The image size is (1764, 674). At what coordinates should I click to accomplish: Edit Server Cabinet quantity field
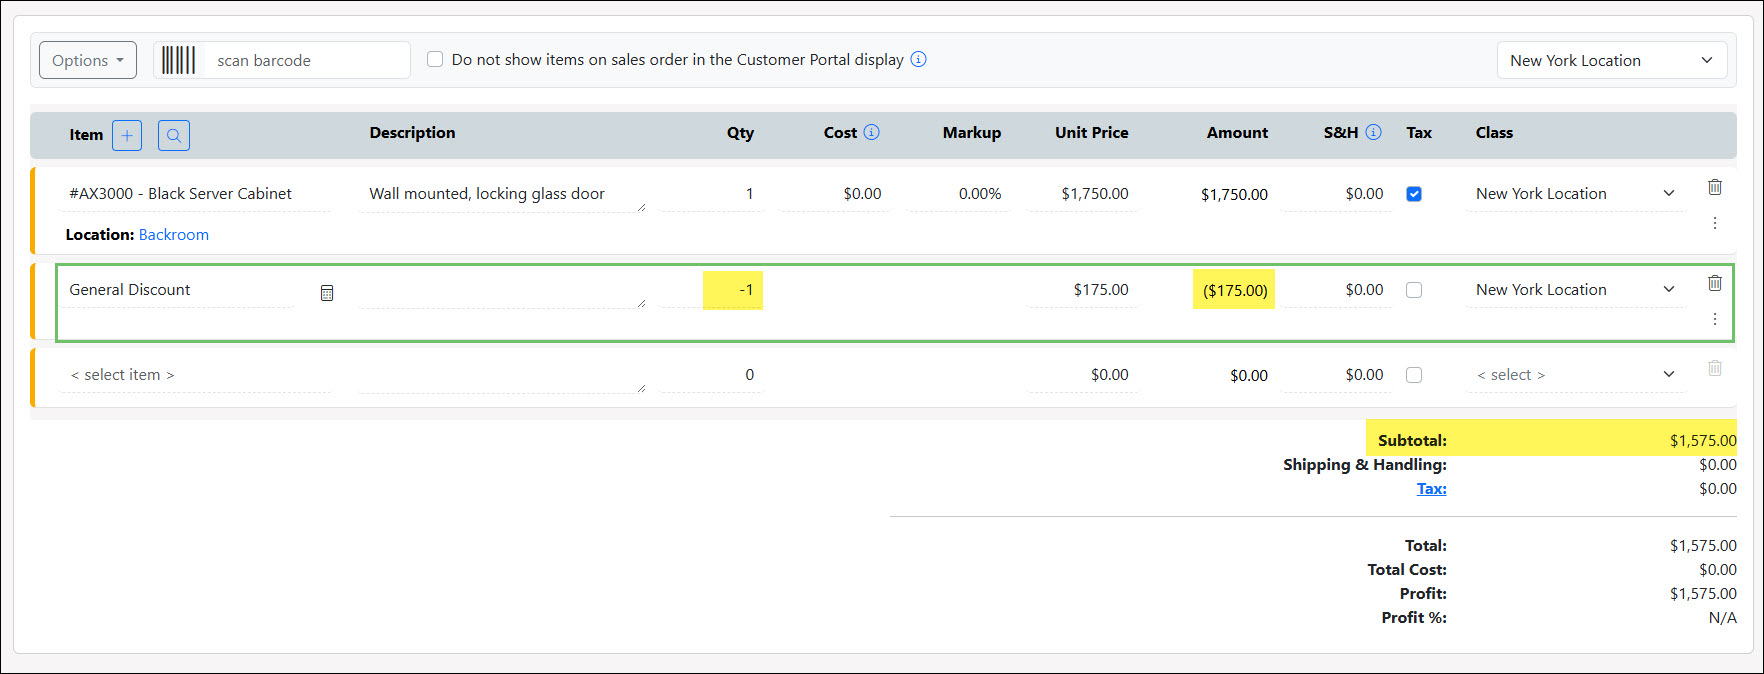[x=712, y=194]
